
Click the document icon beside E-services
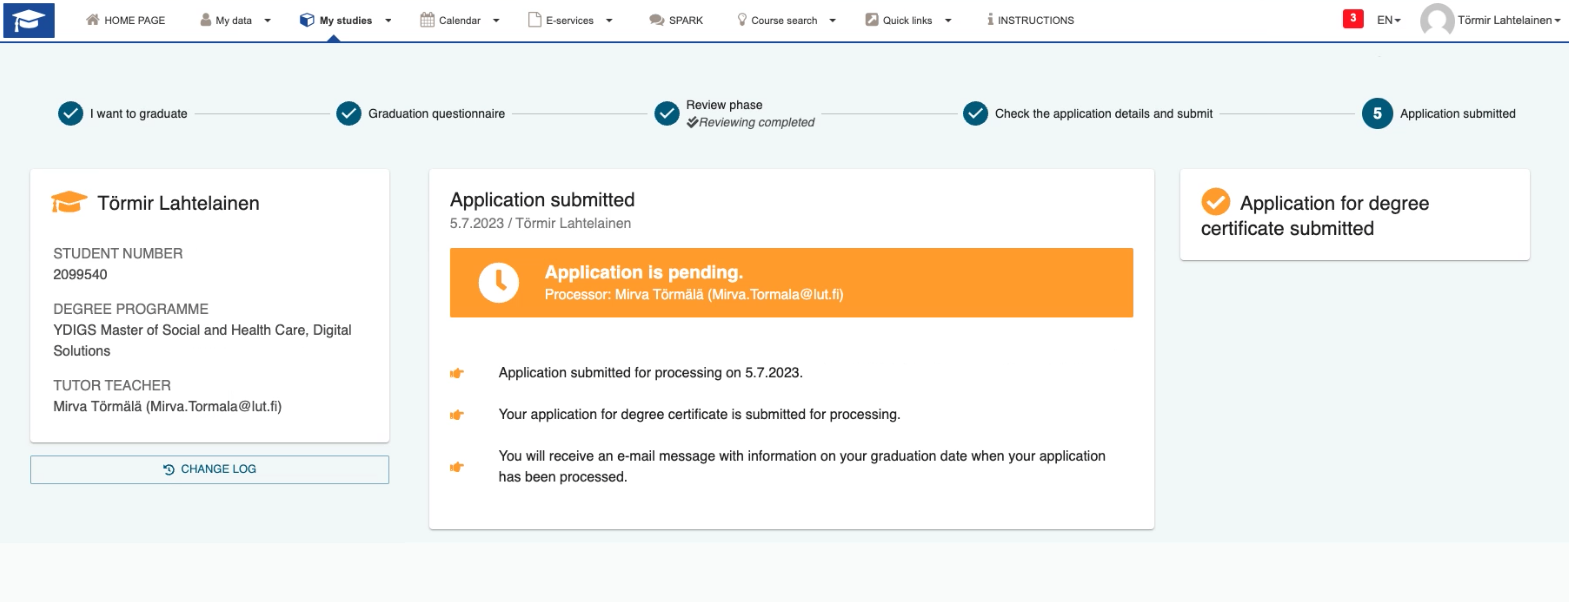[x=535, y=20]
